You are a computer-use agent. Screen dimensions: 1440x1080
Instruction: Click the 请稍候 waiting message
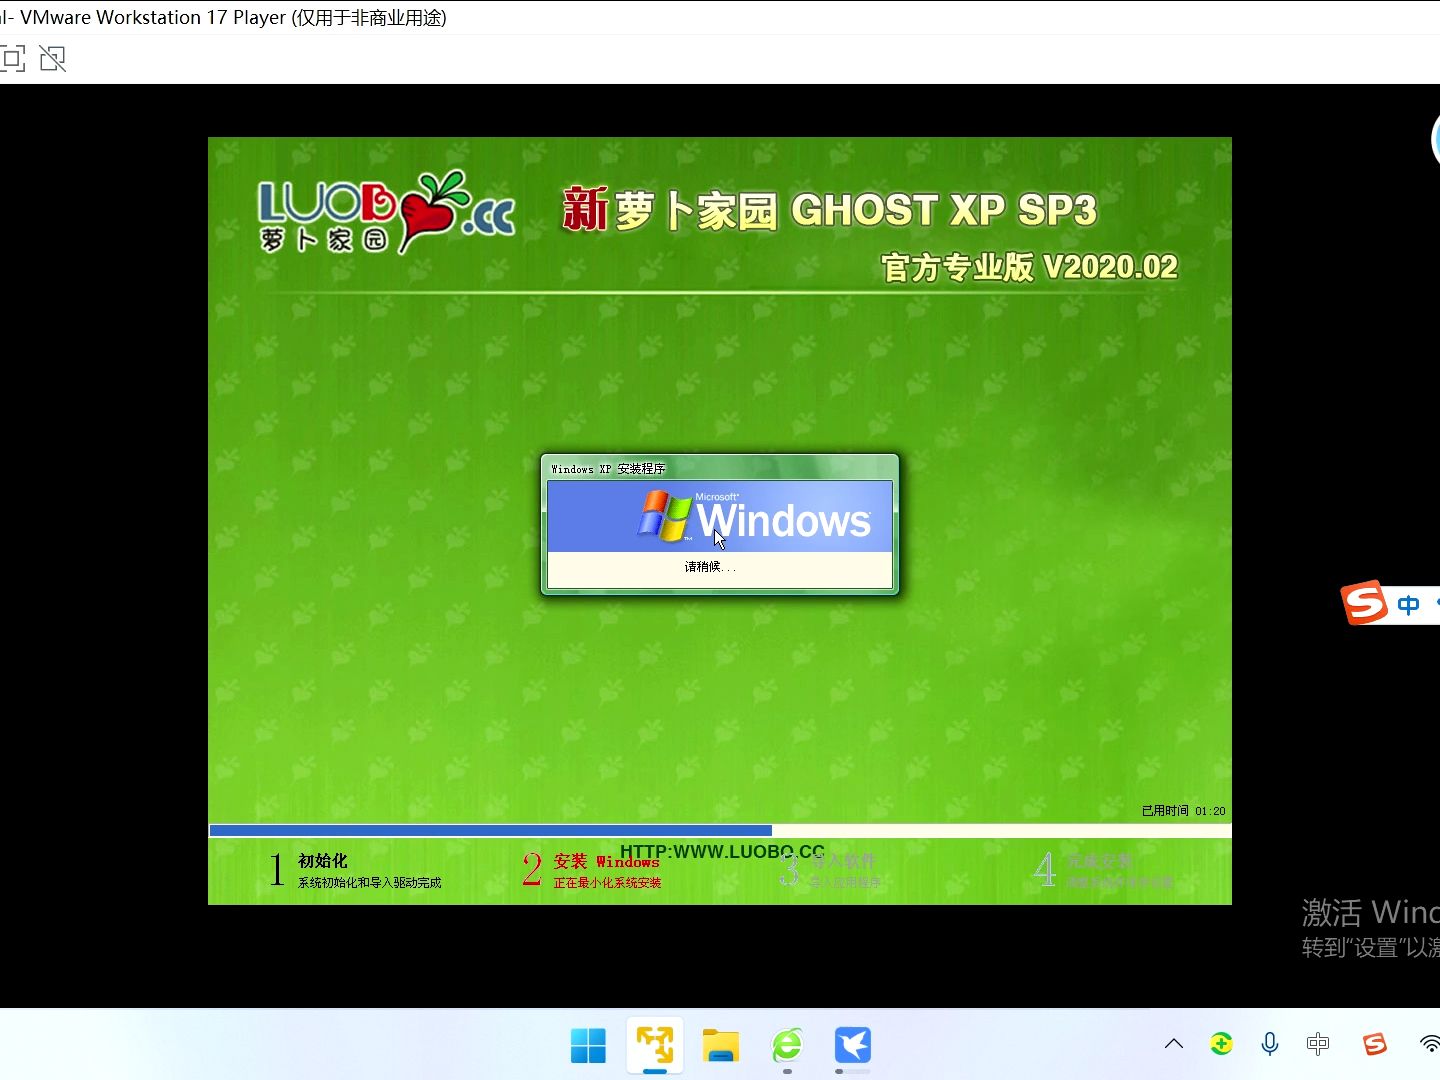pos(710,567)
